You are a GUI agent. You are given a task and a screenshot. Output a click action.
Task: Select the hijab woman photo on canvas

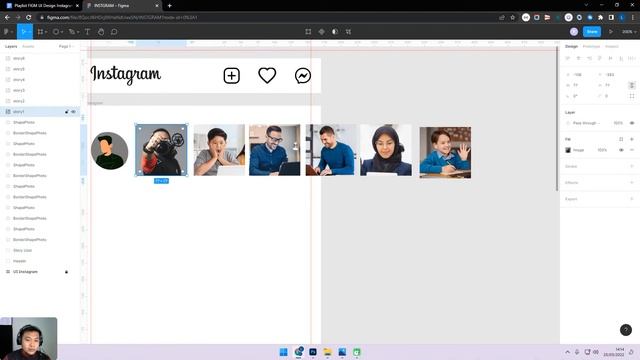click(386, 150)
